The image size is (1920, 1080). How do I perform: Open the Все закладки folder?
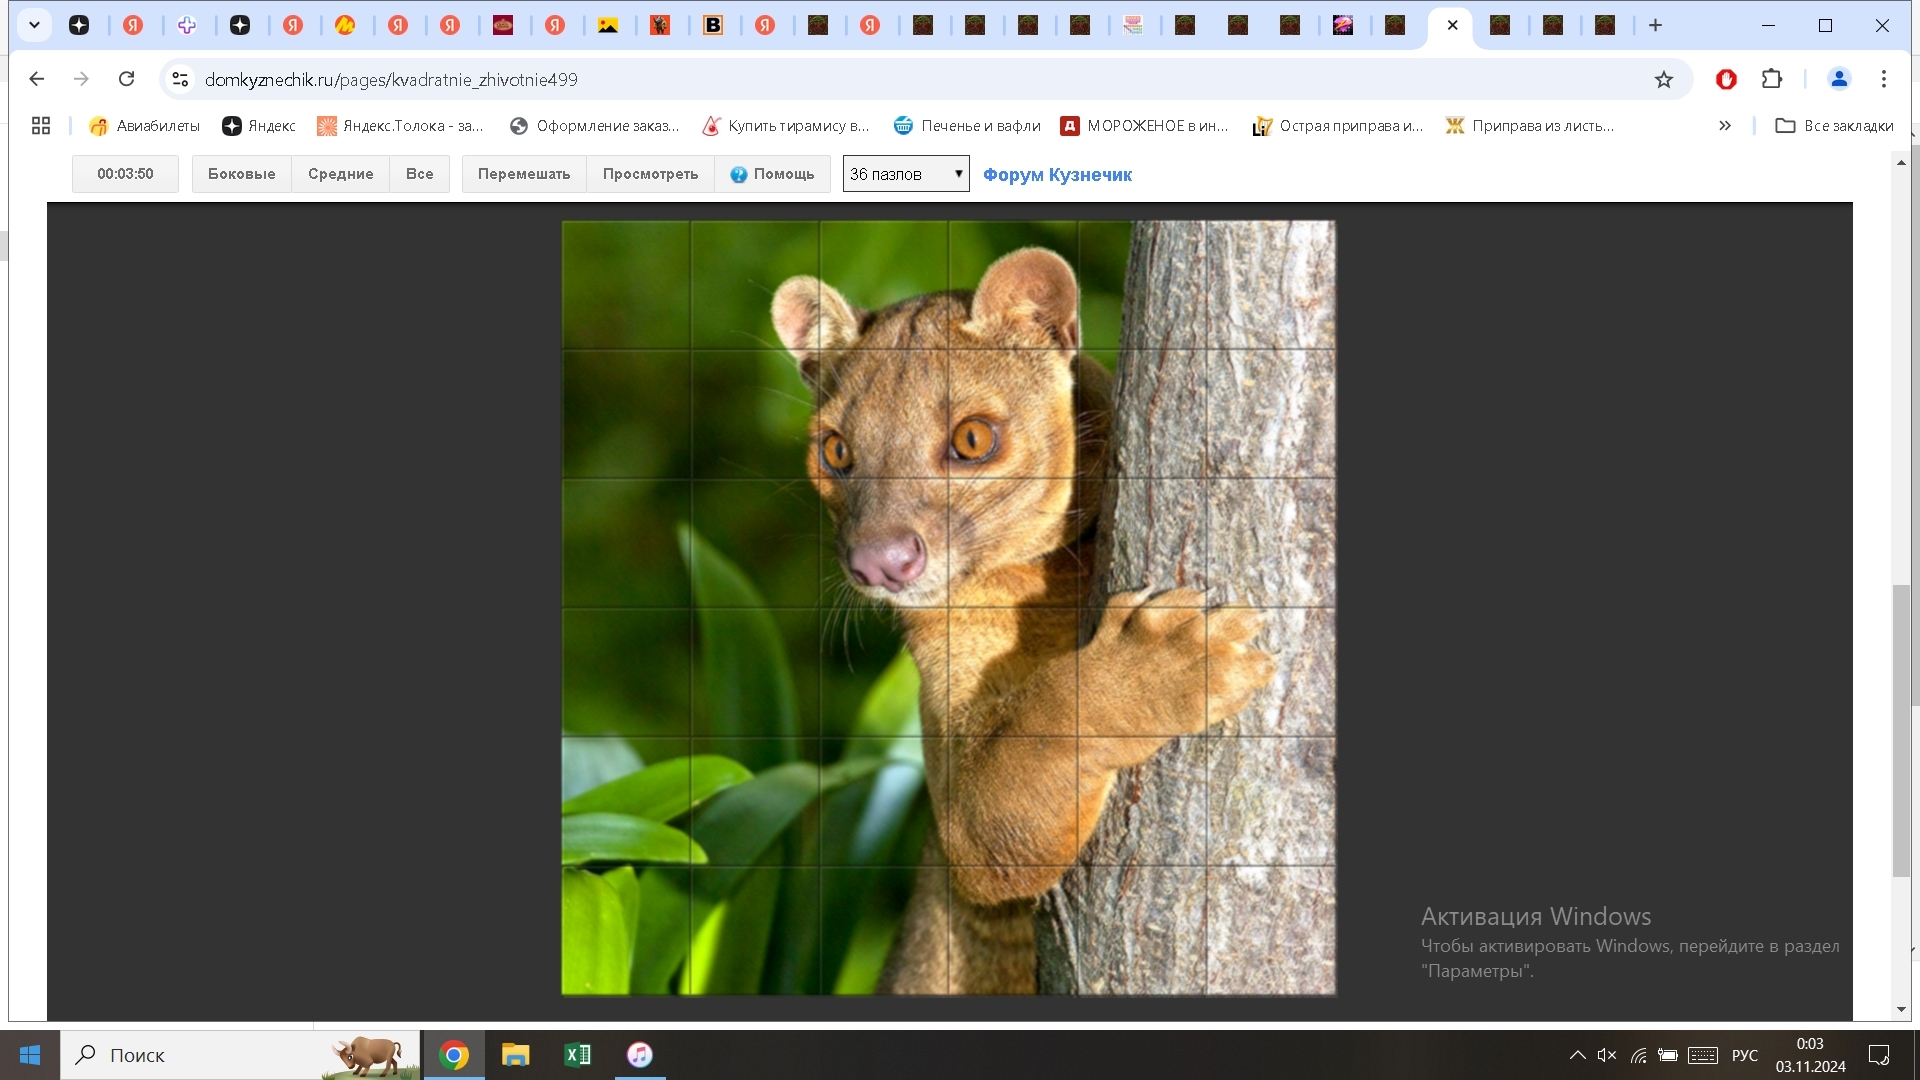pos(1834,125)
